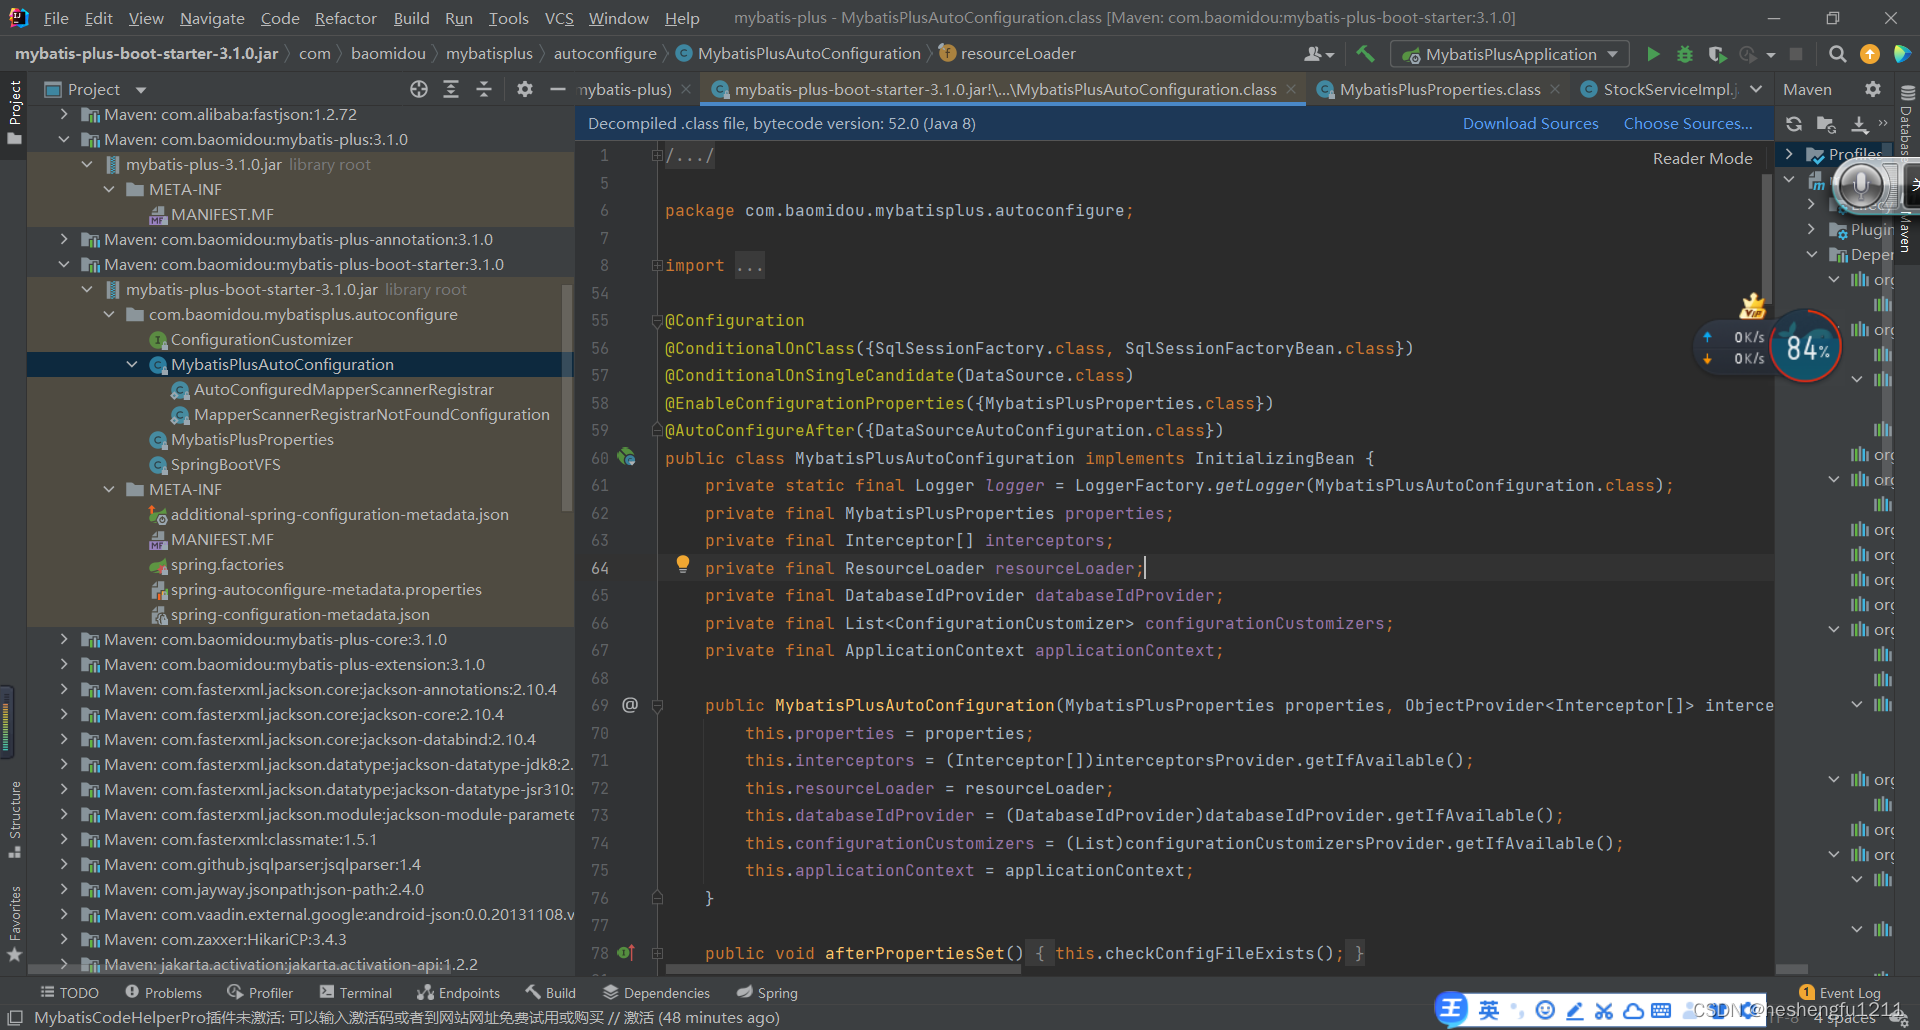This screenshot has width=1920, height=1030.
Task: Toggle Reader Mode in editor
Action: 1702,158
